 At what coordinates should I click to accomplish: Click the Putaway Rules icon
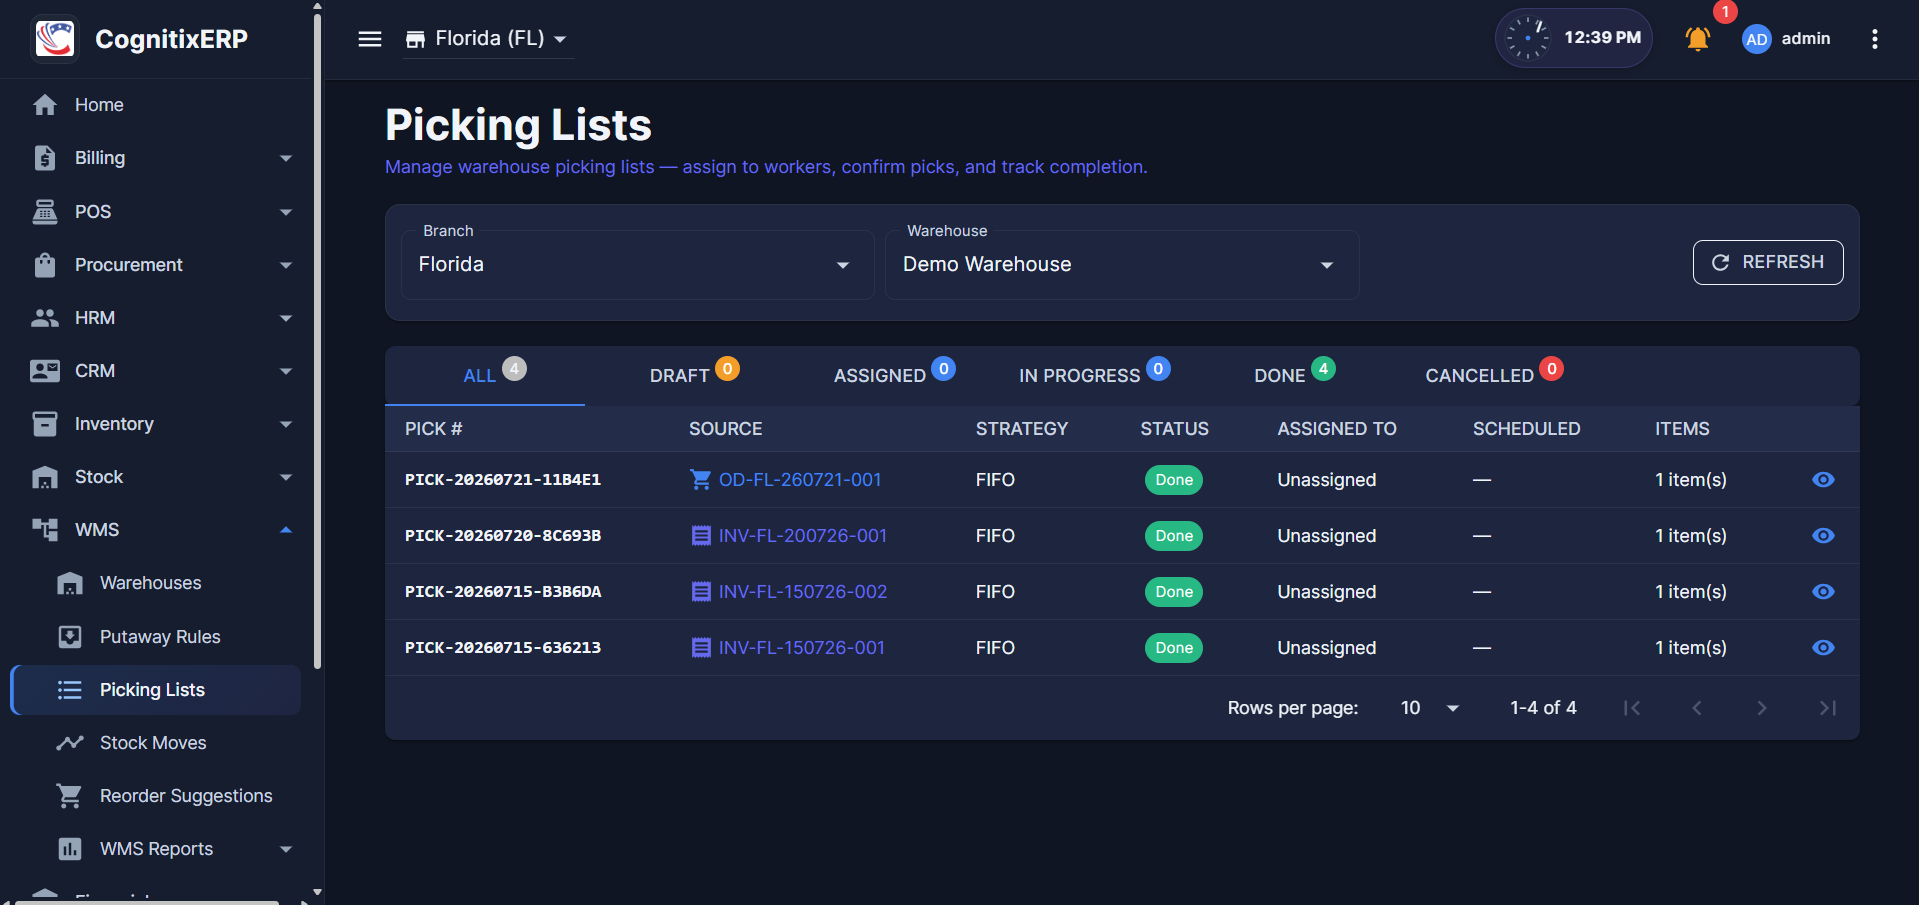pos(70,637)
